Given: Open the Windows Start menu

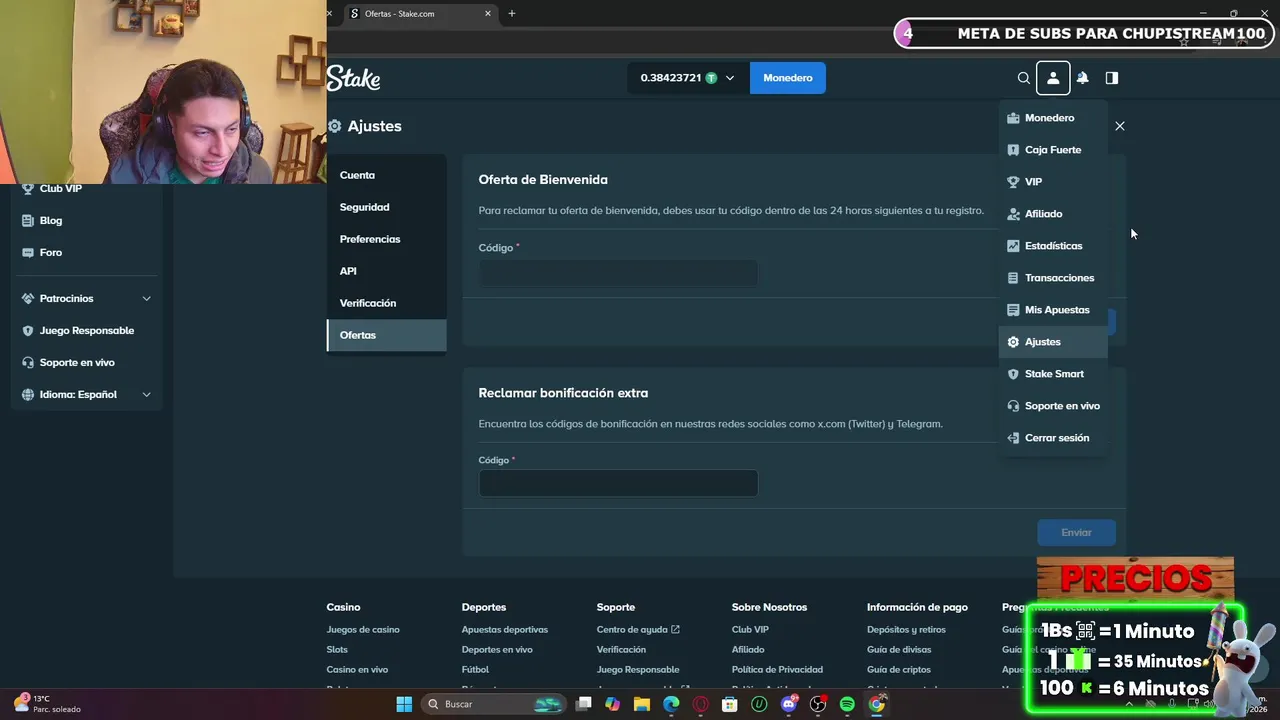Looking at the screenshot, I should coord(404,704).
